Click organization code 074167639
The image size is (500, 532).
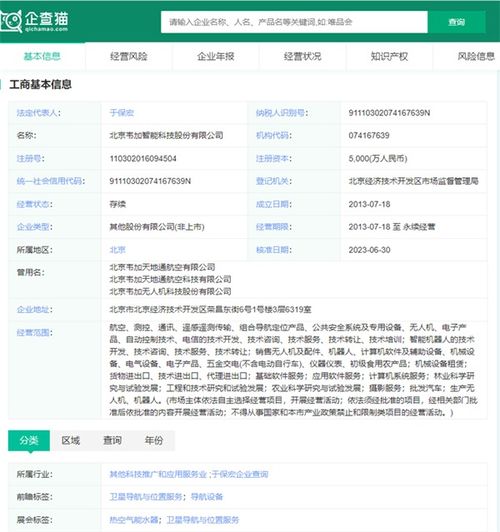pos(369,135)
